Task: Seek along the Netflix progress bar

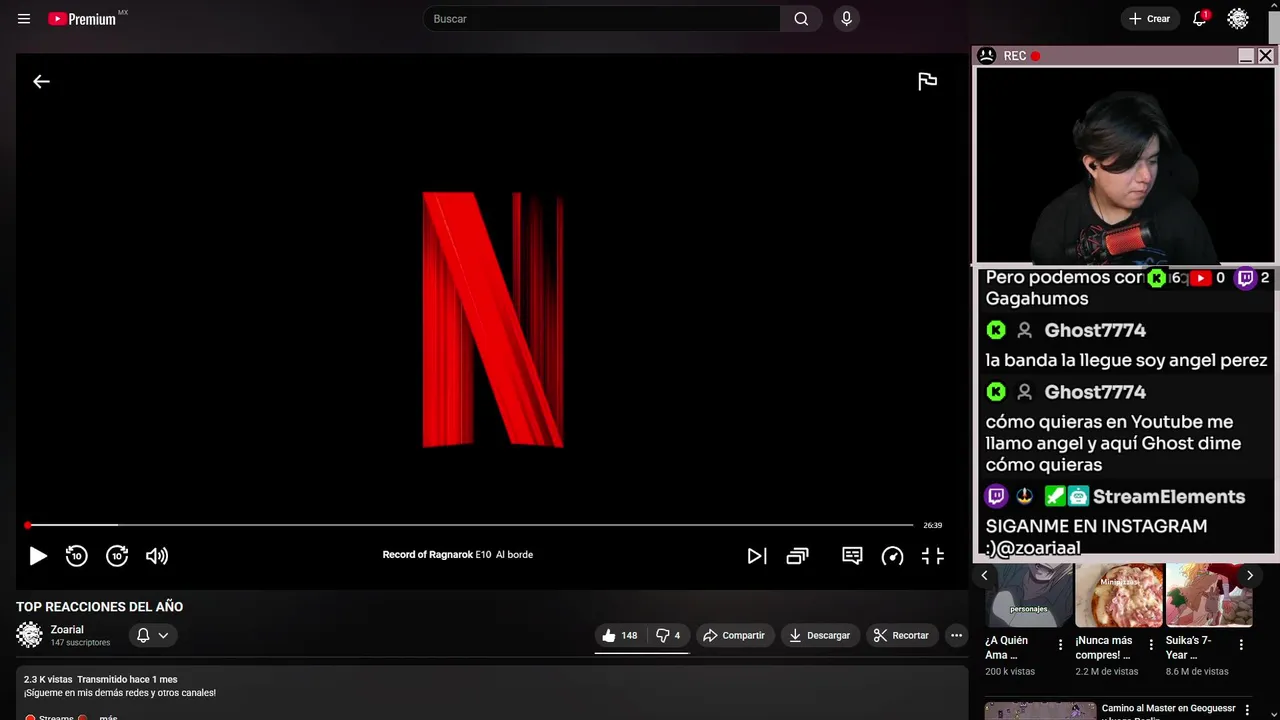Action: click(469, 525)
